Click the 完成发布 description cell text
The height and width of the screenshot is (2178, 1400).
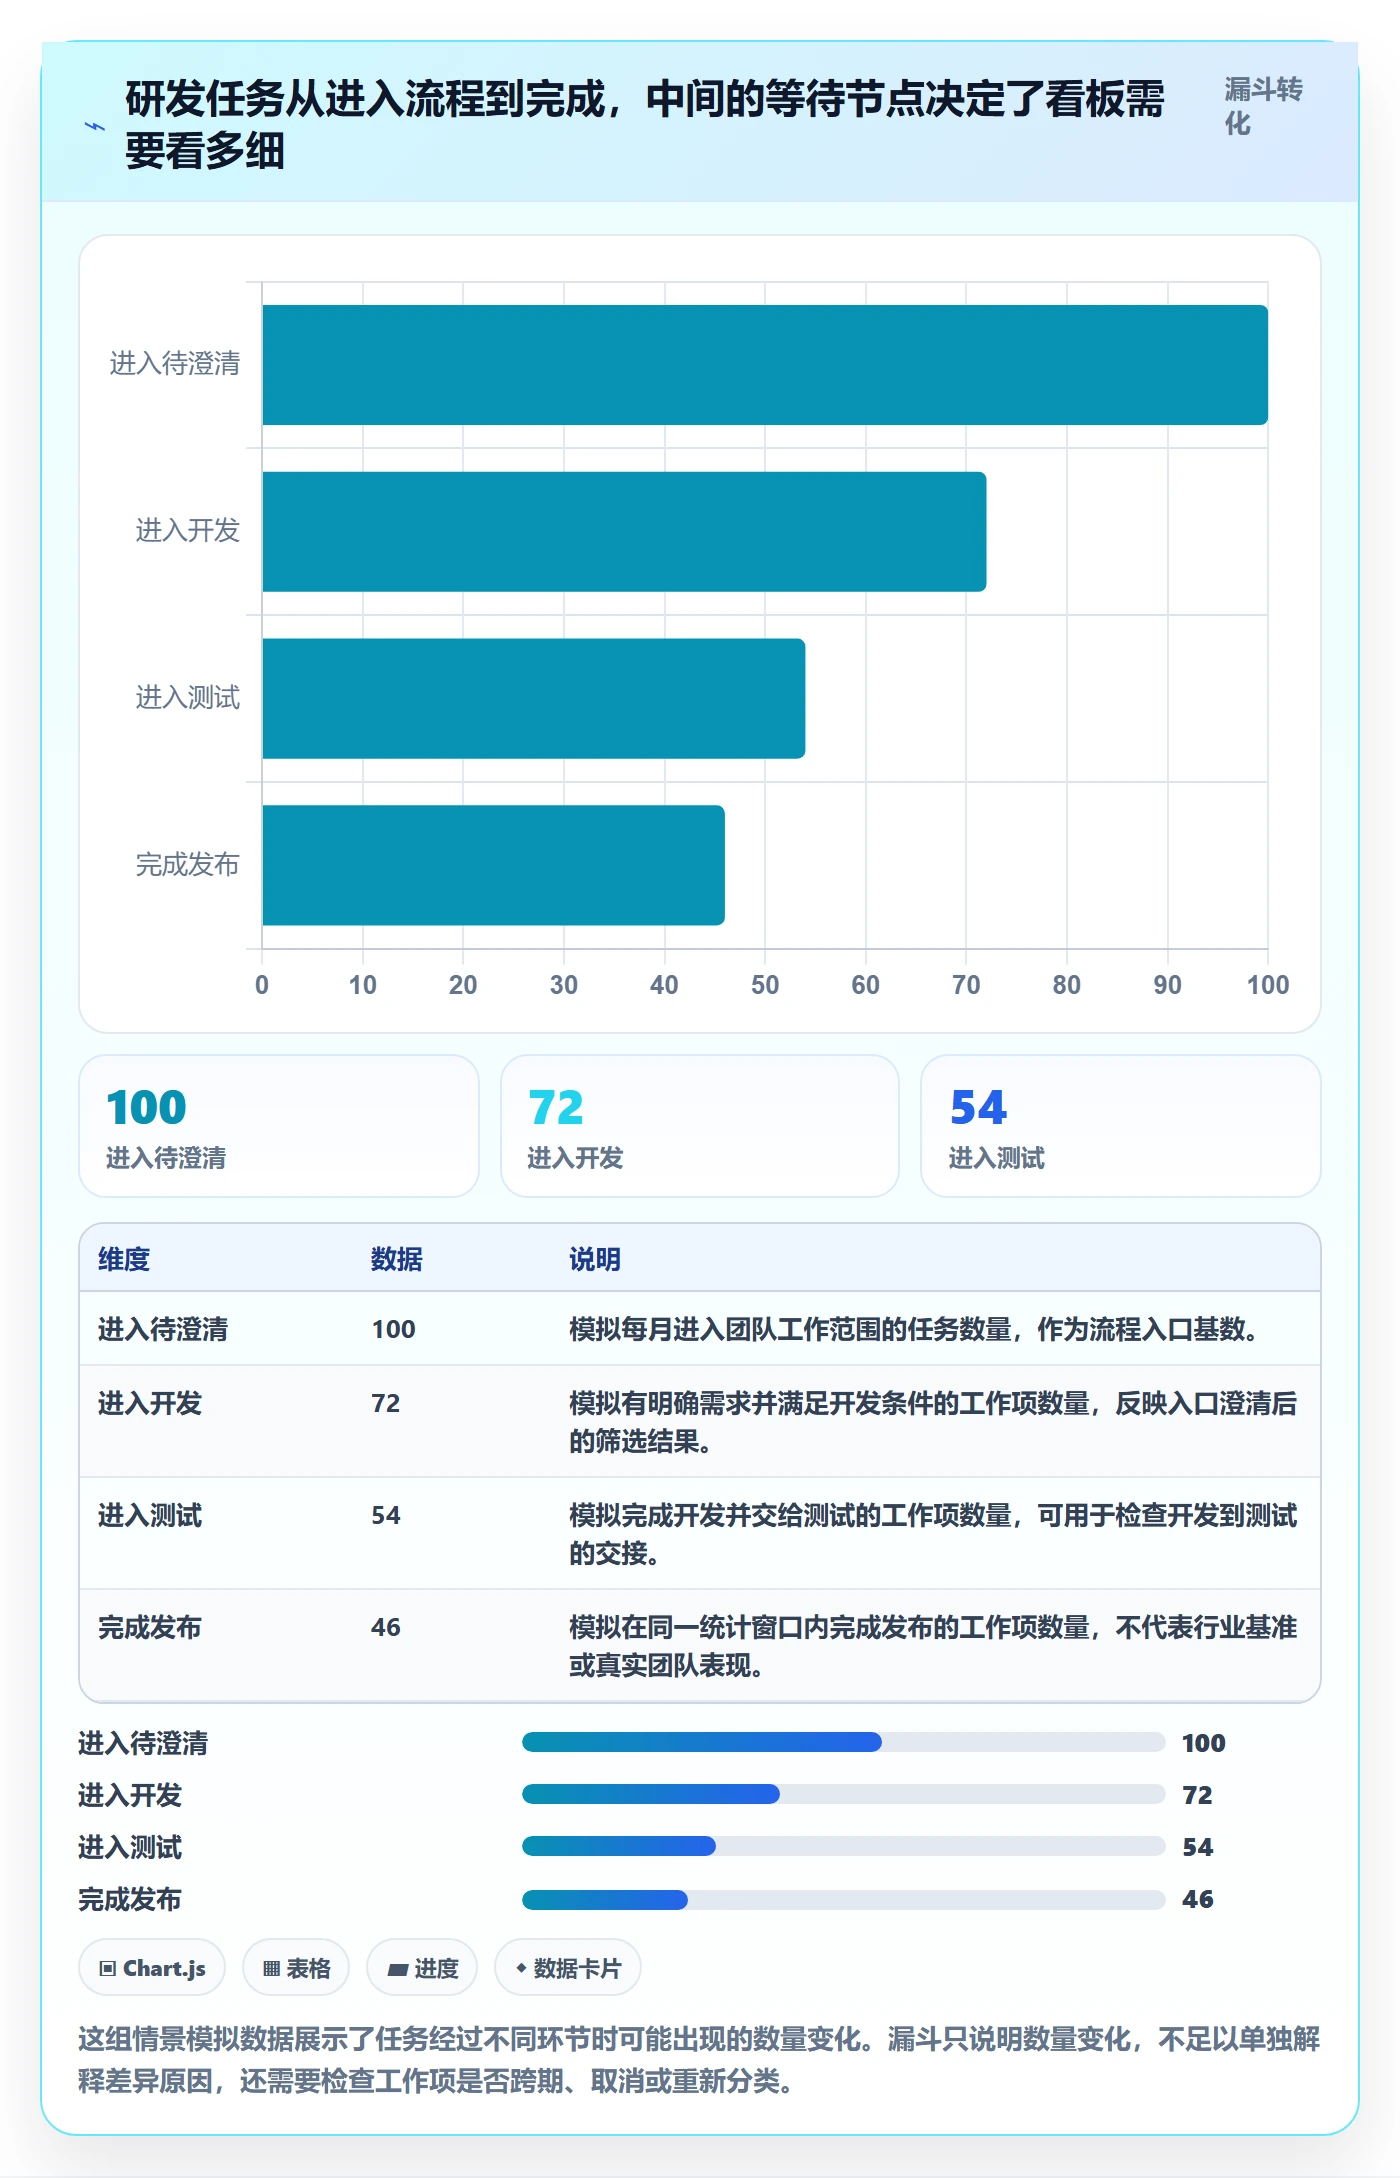click(933, 1646)
